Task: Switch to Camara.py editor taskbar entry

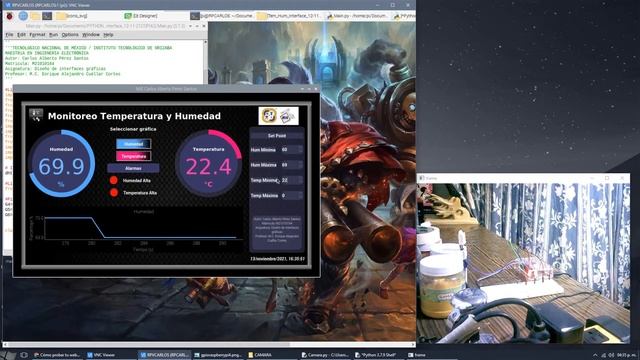Action: point(325,355)
